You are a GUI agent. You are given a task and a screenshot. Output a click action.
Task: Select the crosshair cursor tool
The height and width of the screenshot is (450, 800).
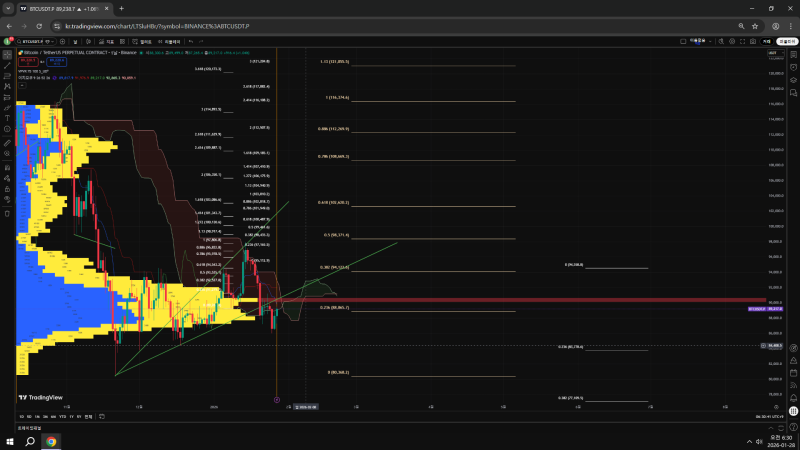tap(7, 55)
